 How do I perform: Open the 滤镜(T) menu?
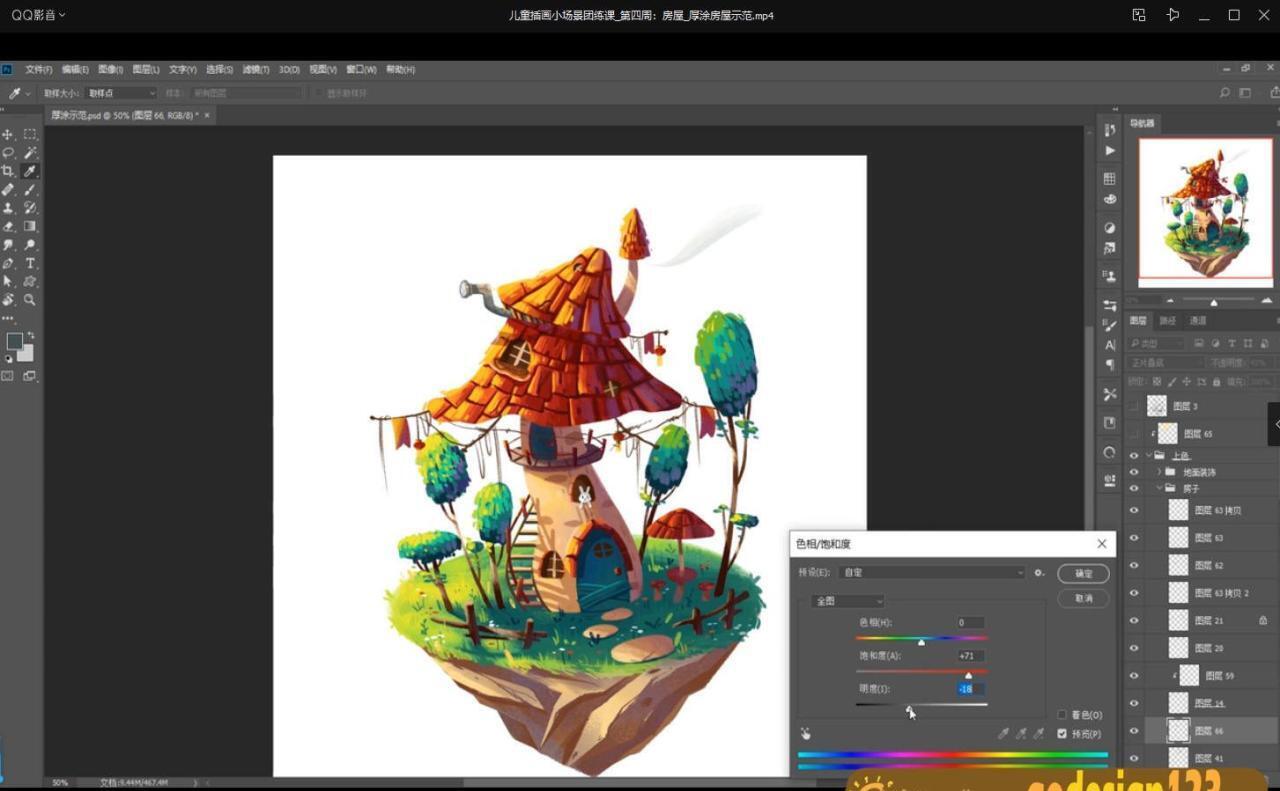coord(257,70)
